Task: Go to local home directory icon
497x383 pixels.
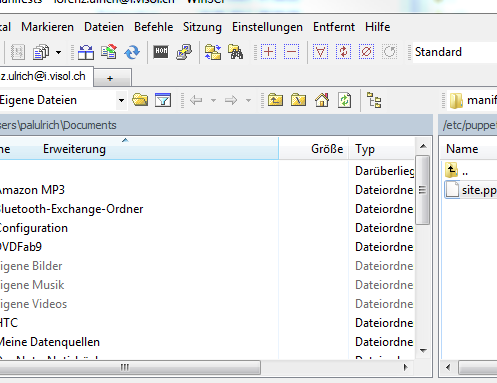Action: pos(322,100)
